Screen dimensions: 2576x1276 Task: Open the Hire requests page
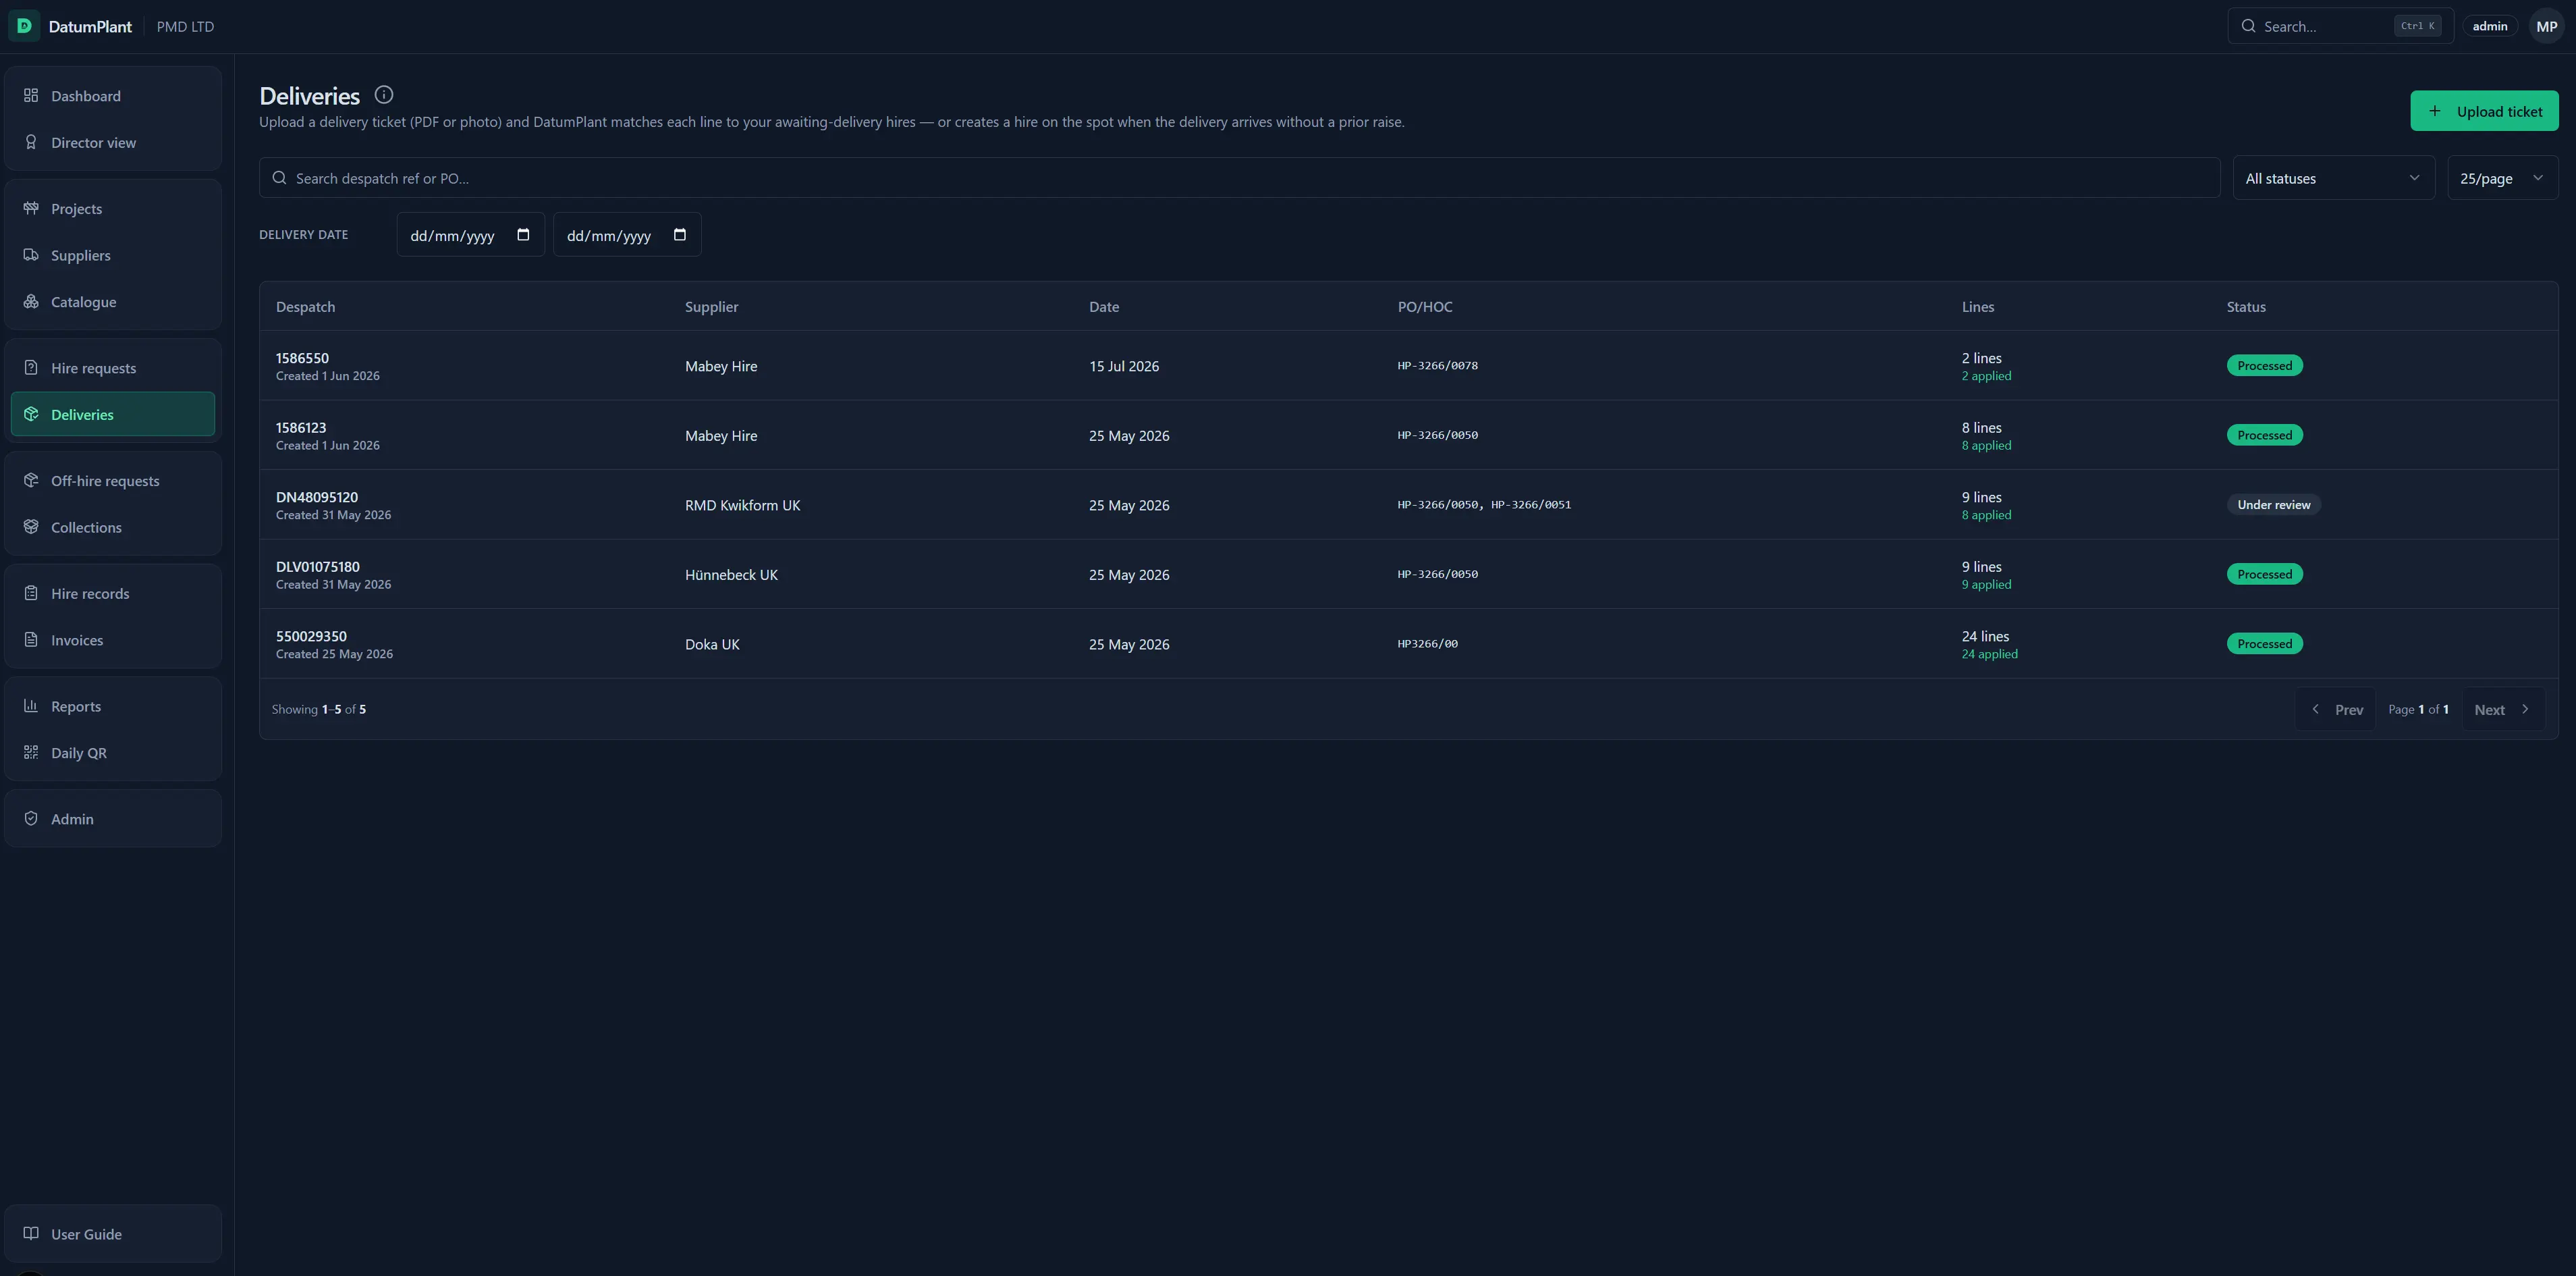coord(113,367)
